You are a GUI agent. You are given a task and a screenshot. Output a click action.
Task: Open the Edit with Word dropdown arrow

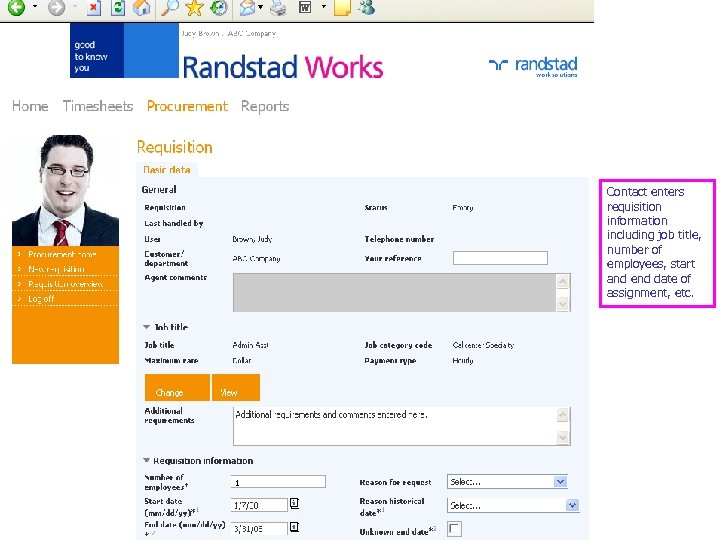point(324,7)
